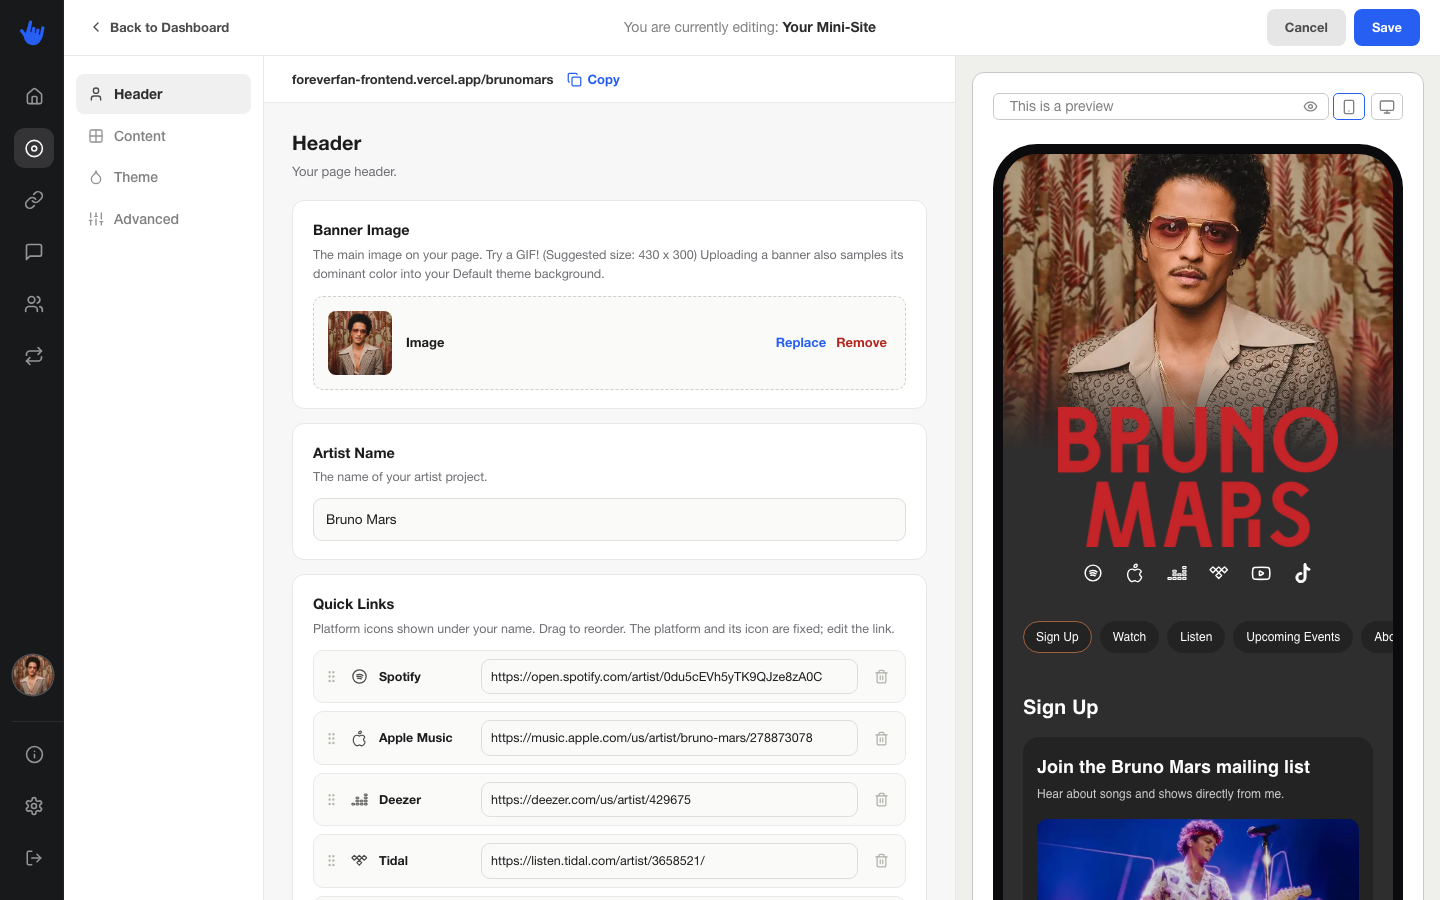1440x900 pixels.
Task: Switch preview to mobile view
Action: pyautogui.click(x=1348, y=107)
